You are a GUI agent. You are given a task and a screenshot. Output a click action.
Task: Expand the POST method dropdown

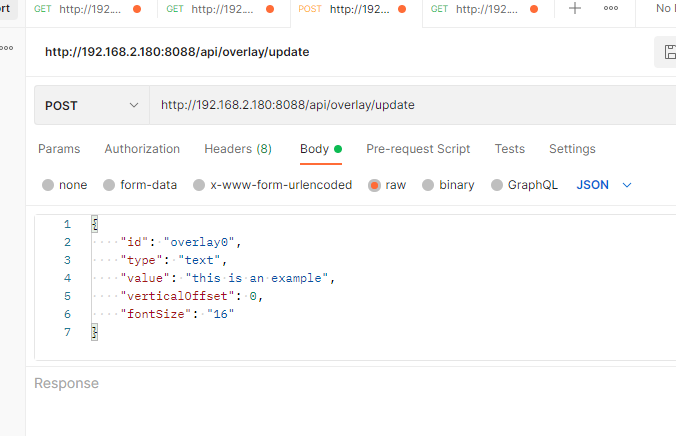click(x=92, y=105)
